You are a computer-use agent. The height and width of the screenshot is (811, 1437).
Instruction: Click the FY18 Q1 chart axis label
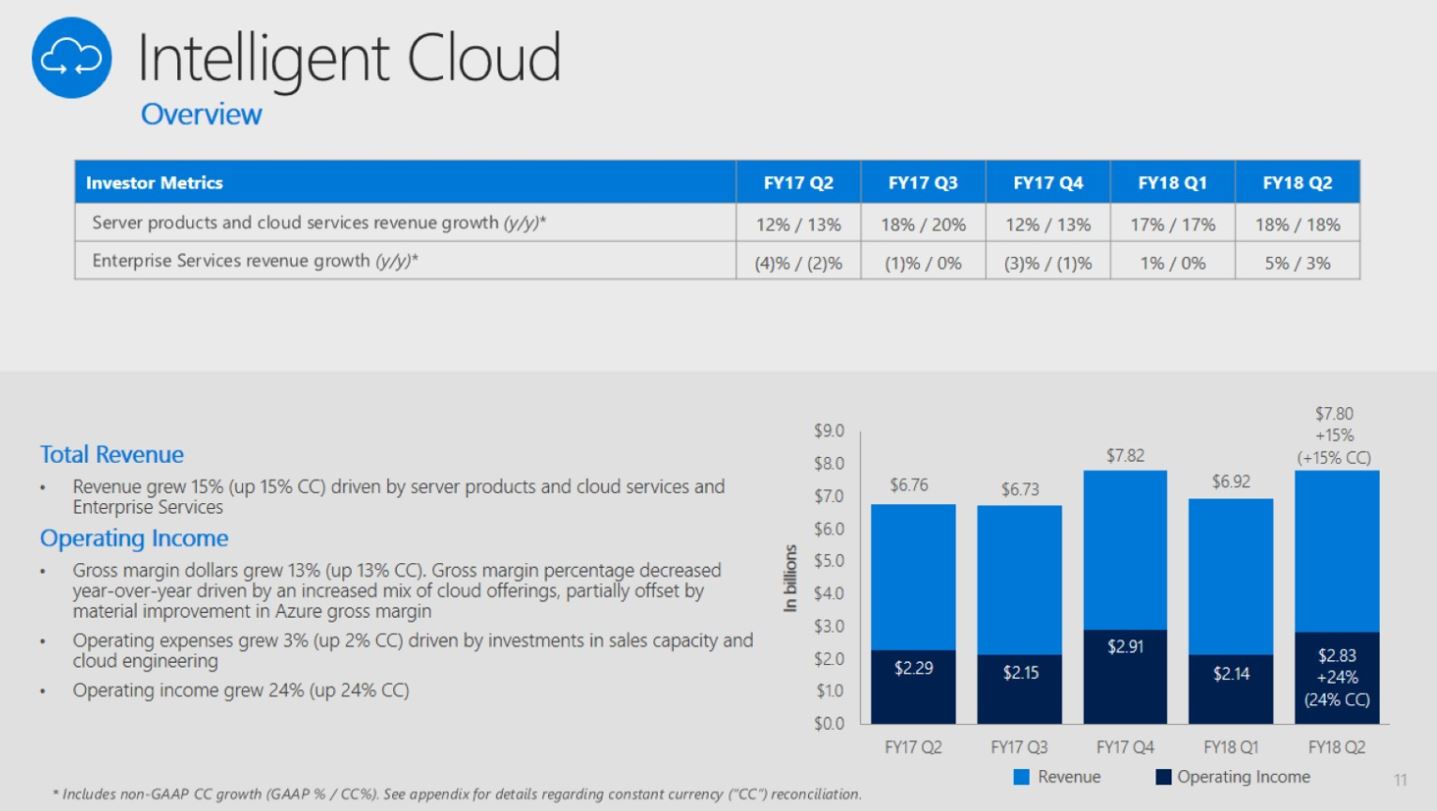point(1231,747)
